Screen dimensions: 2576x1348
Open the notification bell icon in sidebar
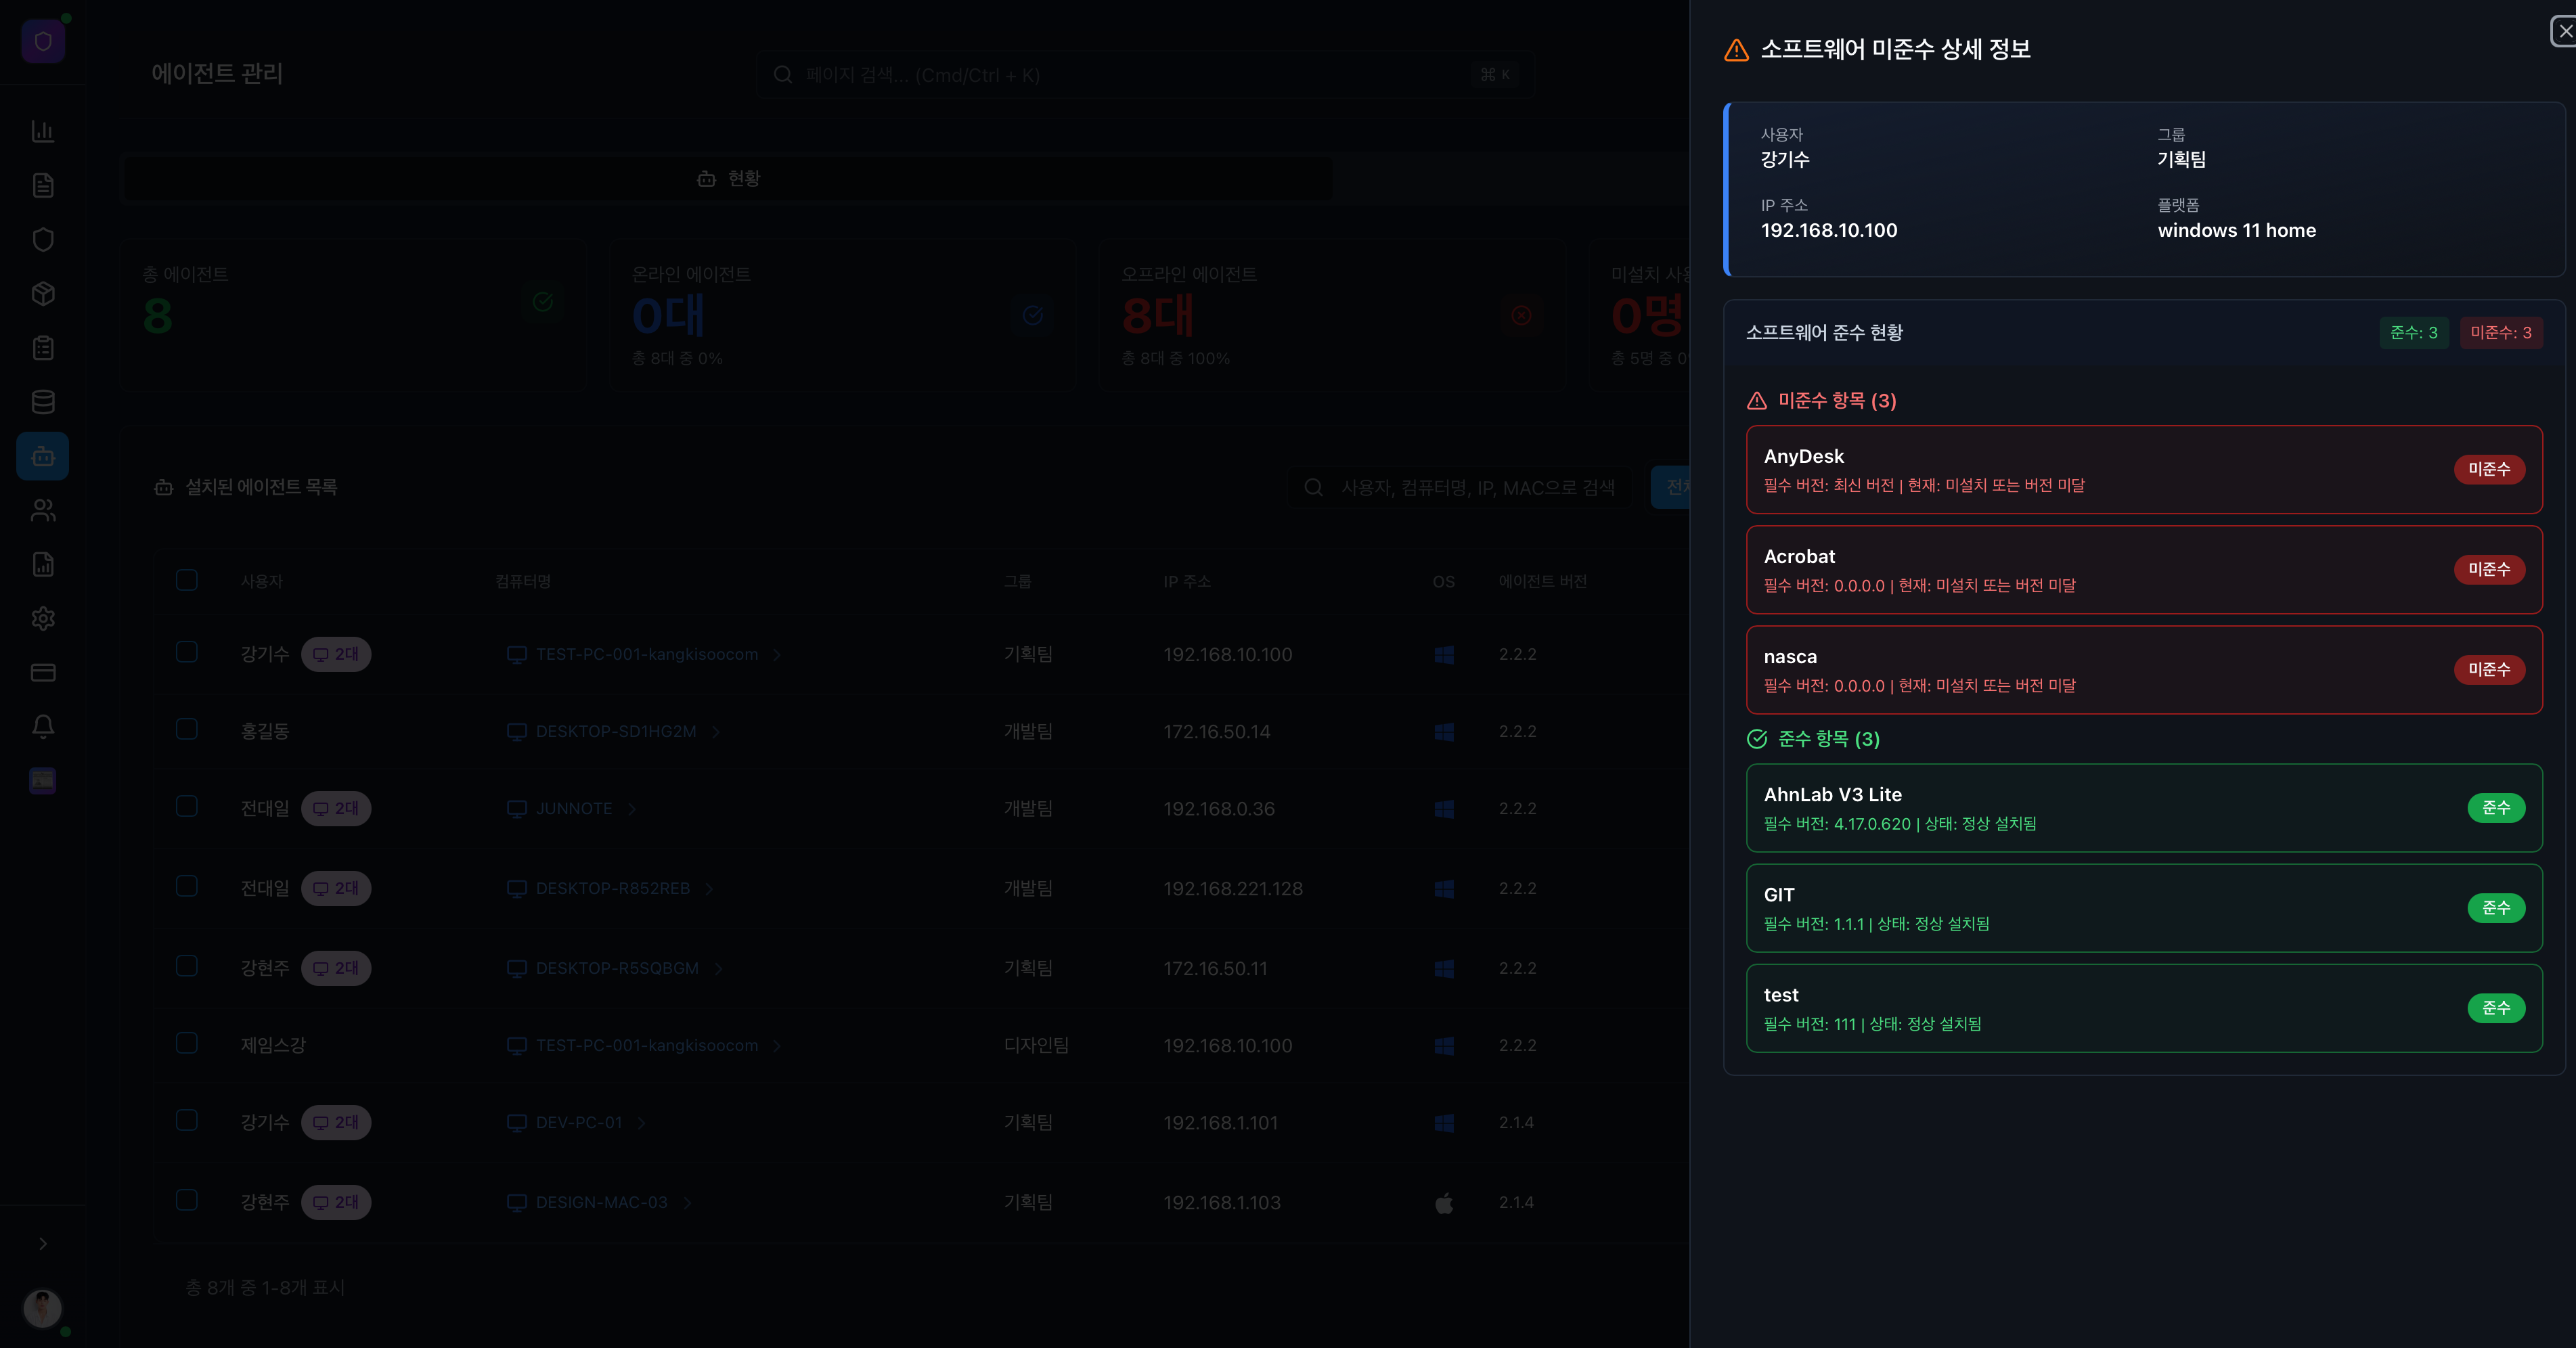(43, 726)
